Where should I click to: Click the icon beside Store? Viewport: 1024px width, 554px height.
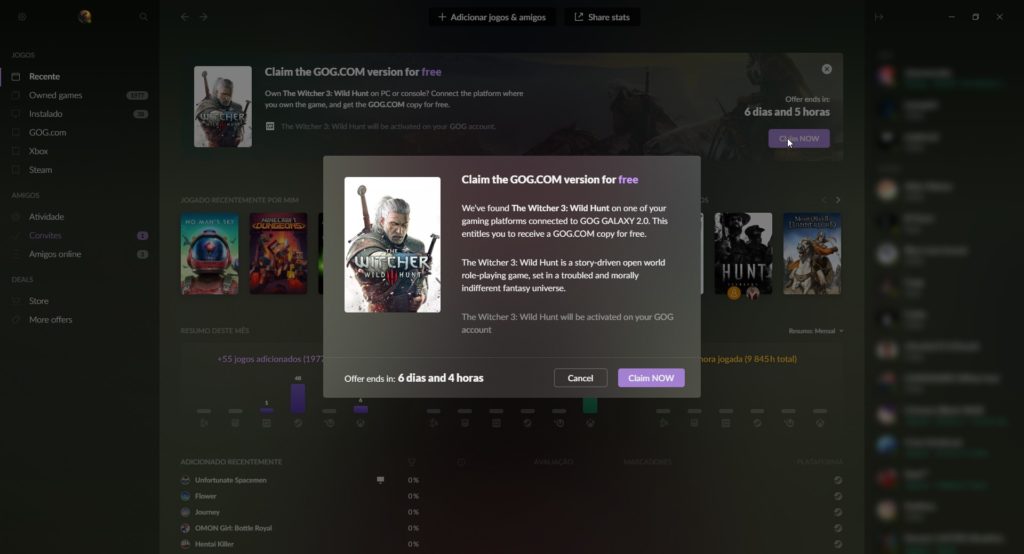pyautogui.click(x=16, y=301)
